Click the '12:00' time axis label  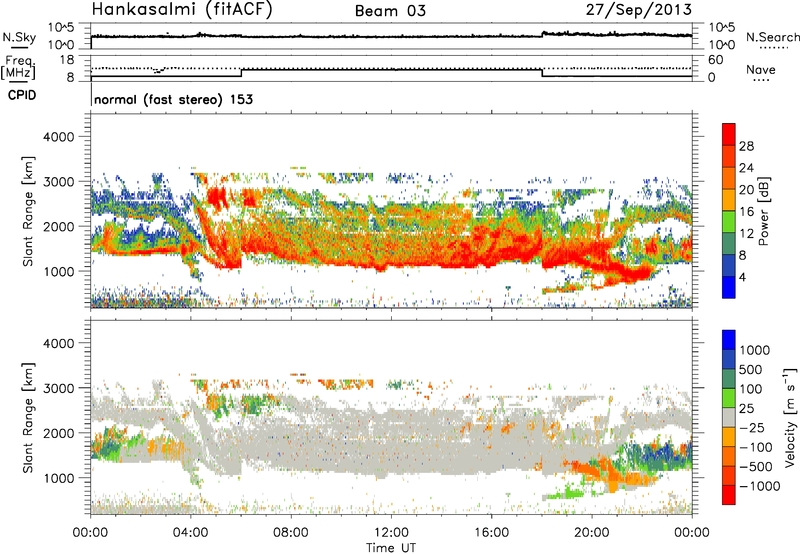click(x=391, y=533)
